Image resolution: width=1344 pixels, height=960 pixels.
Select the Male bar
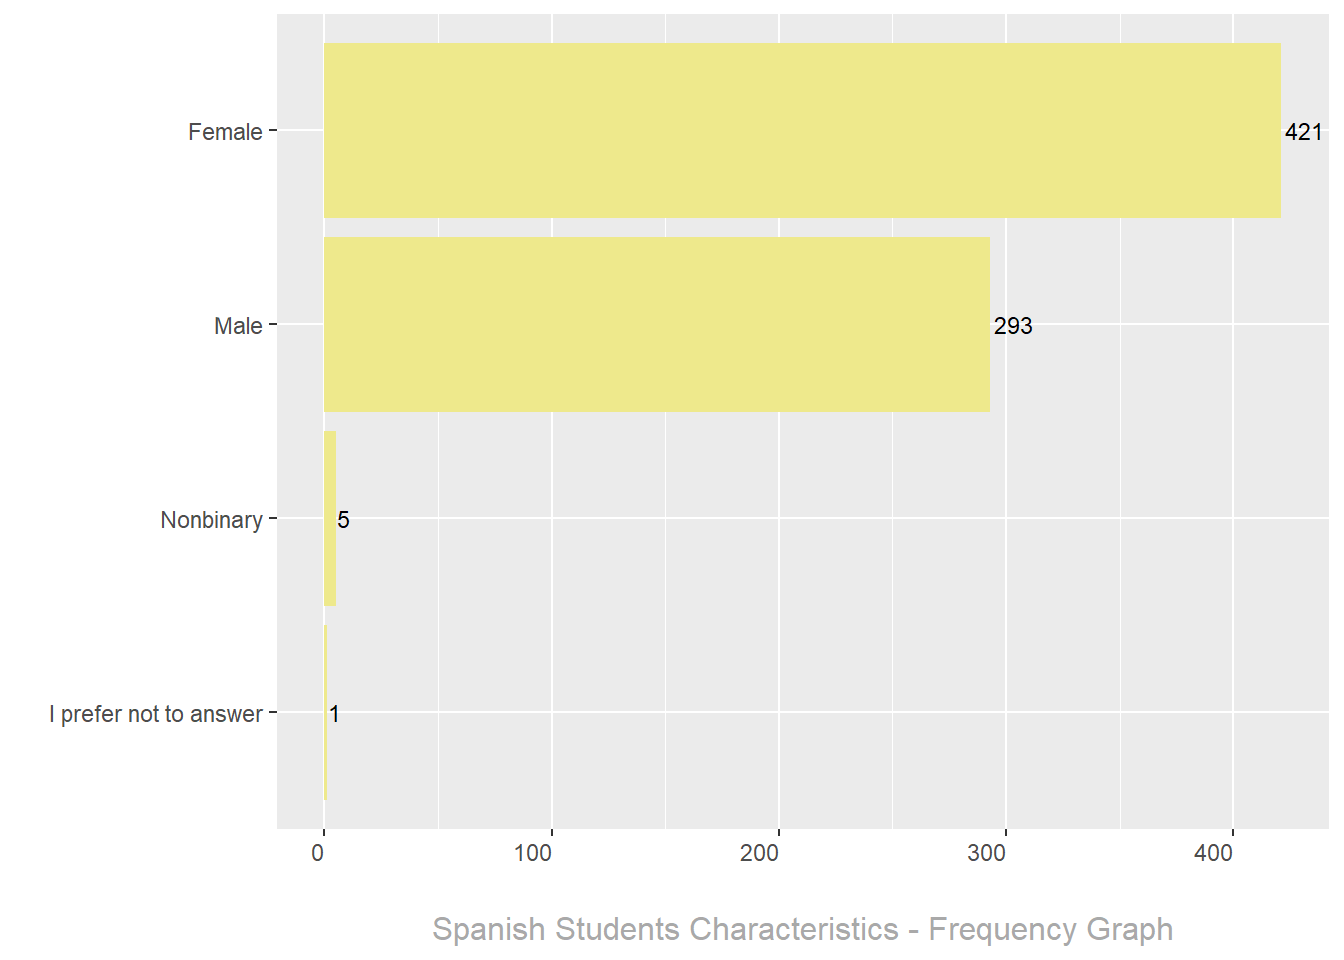[x=656, y=325]
